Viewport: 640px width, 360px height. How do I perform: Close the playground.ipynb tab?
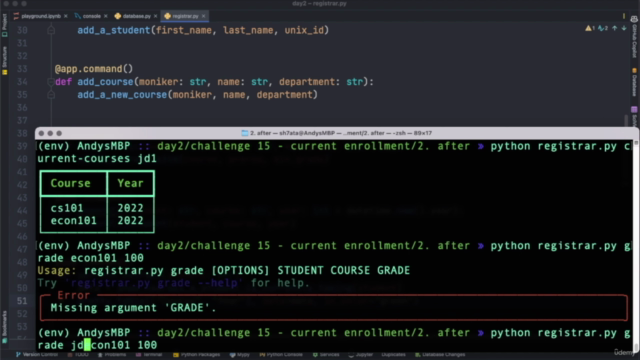(x=66, y=16)
